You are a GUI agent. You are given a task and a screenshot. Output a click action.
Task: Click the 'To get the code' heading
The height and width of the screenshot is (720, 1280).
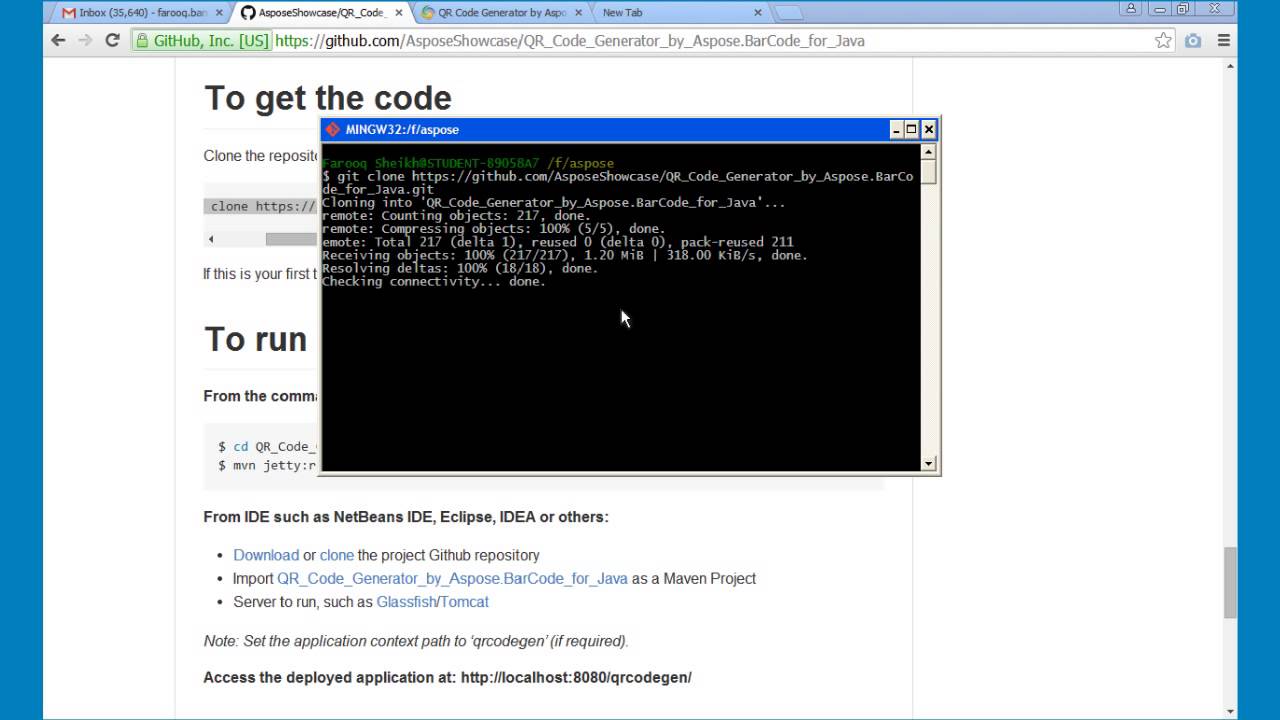click(x=328, y=98)
